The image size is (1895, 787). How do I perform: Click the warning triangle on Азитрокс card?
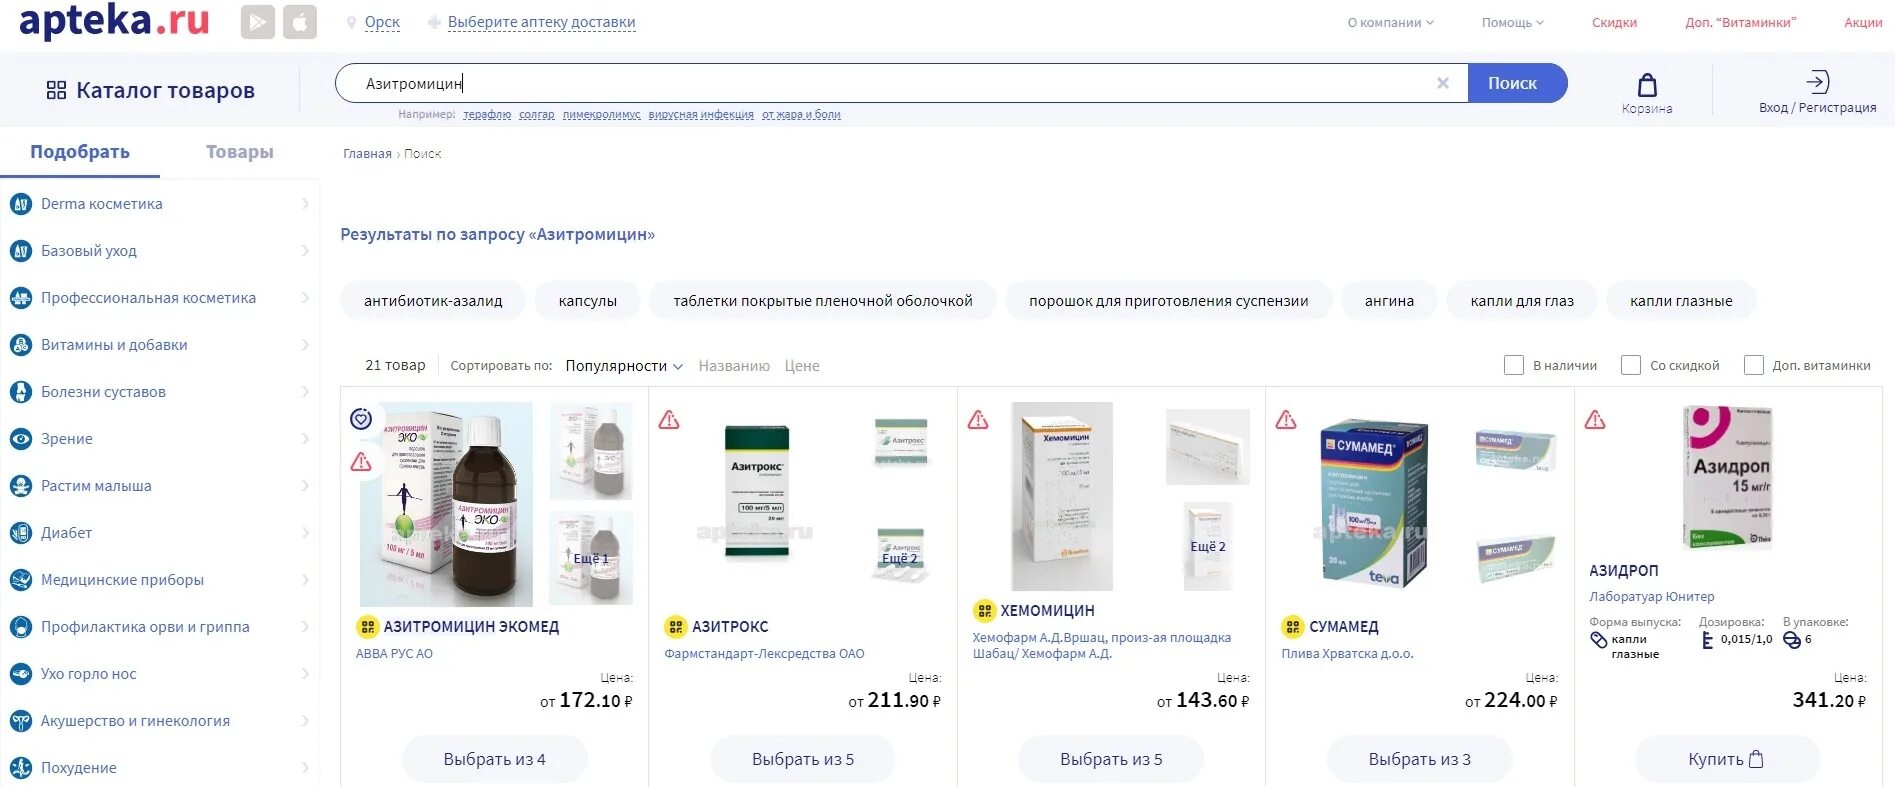[669, 420]
